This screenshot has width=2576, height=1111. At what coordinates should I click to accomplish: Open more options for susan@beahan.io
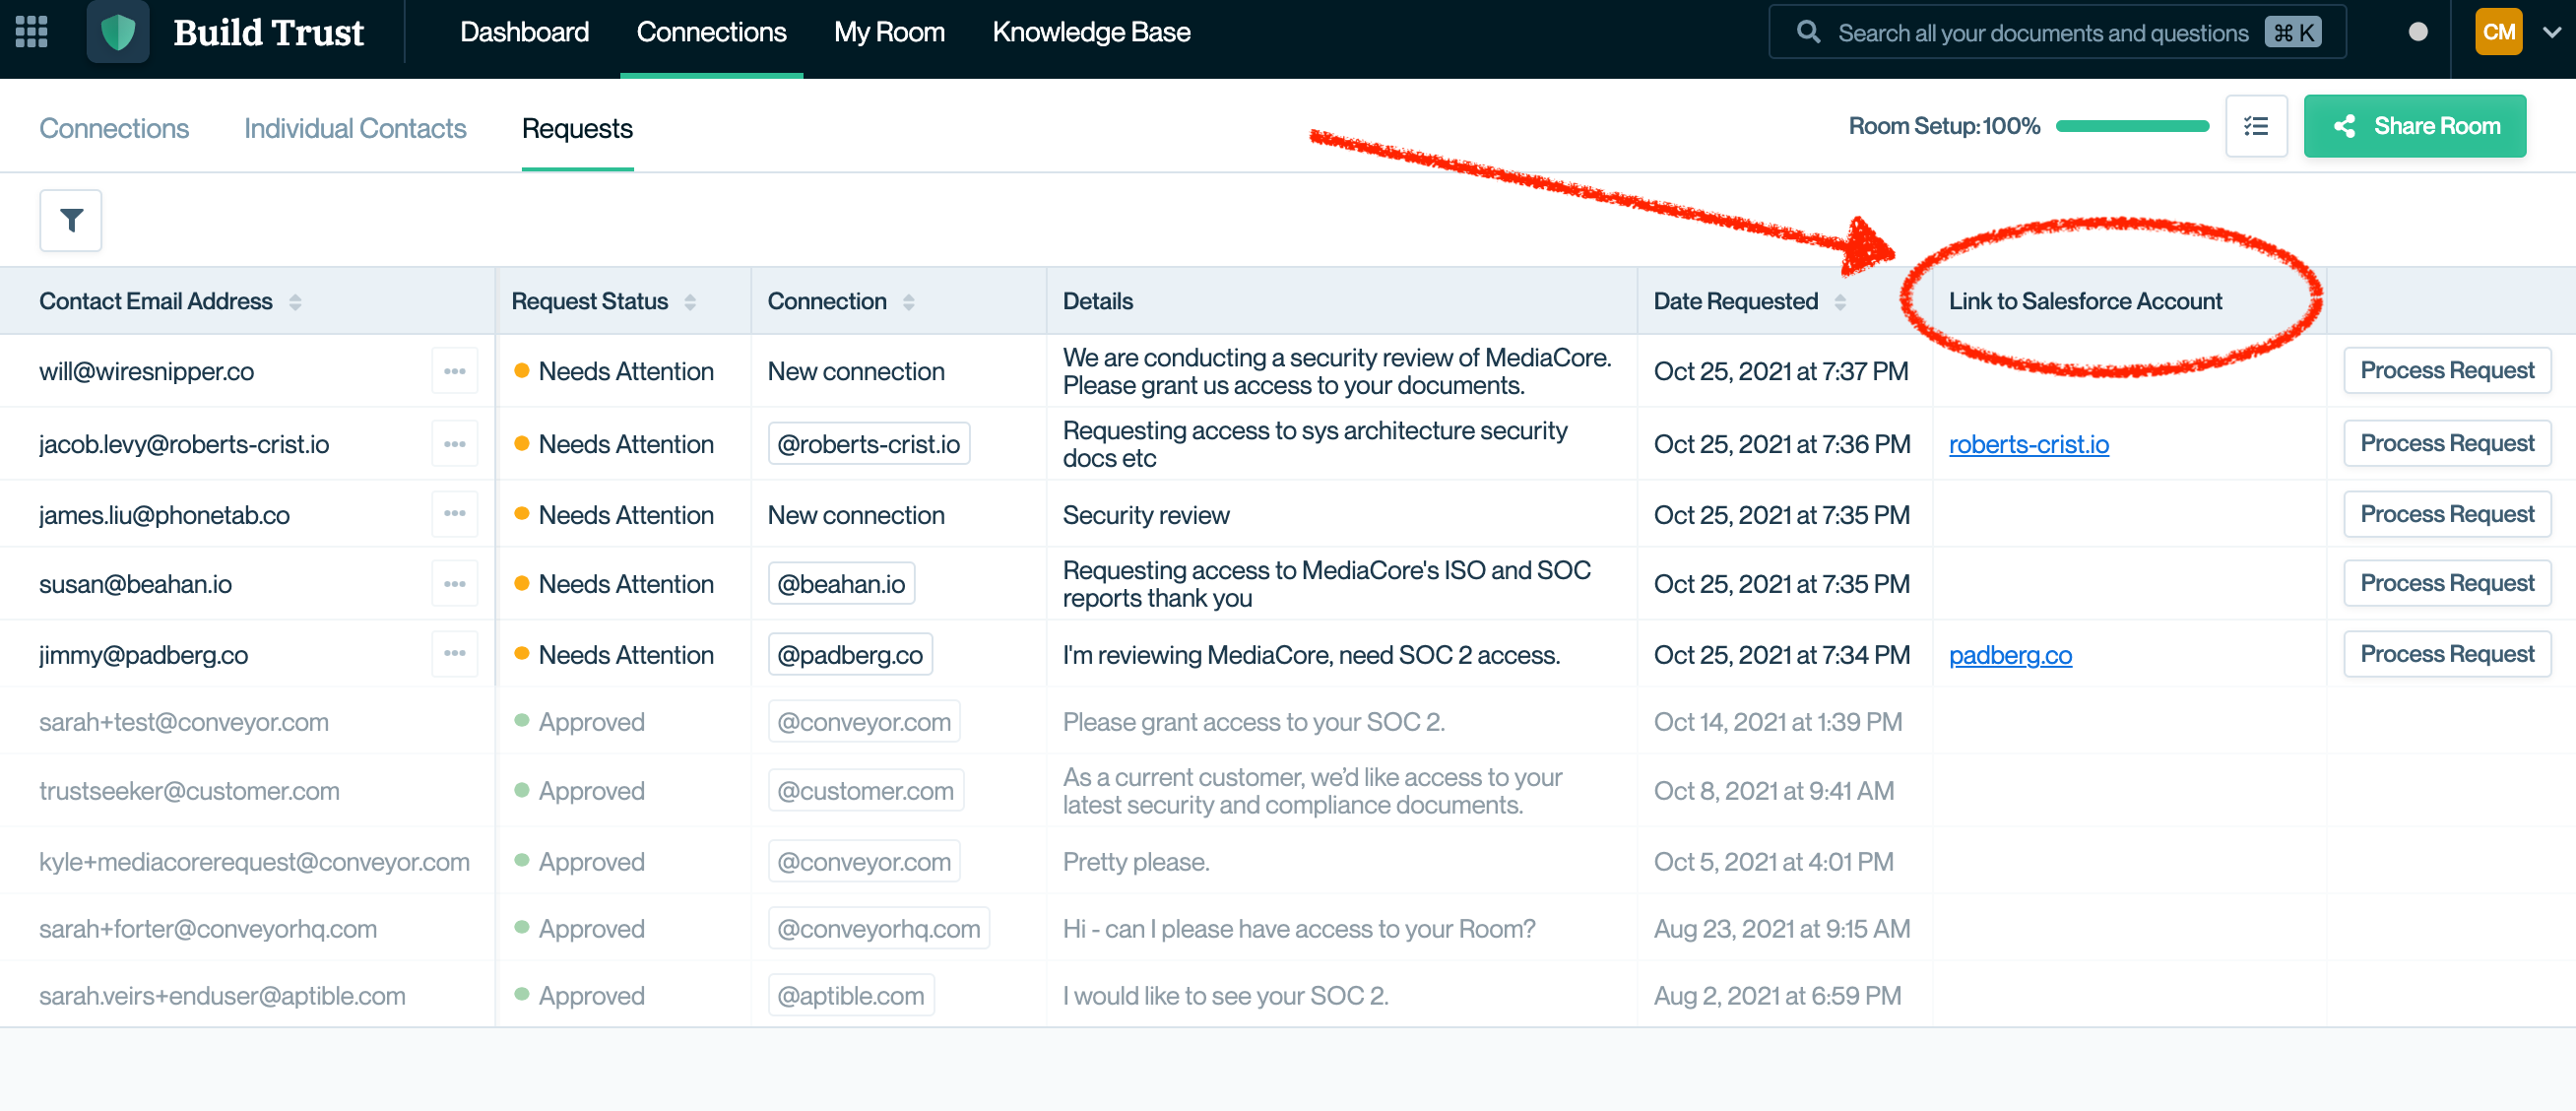point(455,584)
